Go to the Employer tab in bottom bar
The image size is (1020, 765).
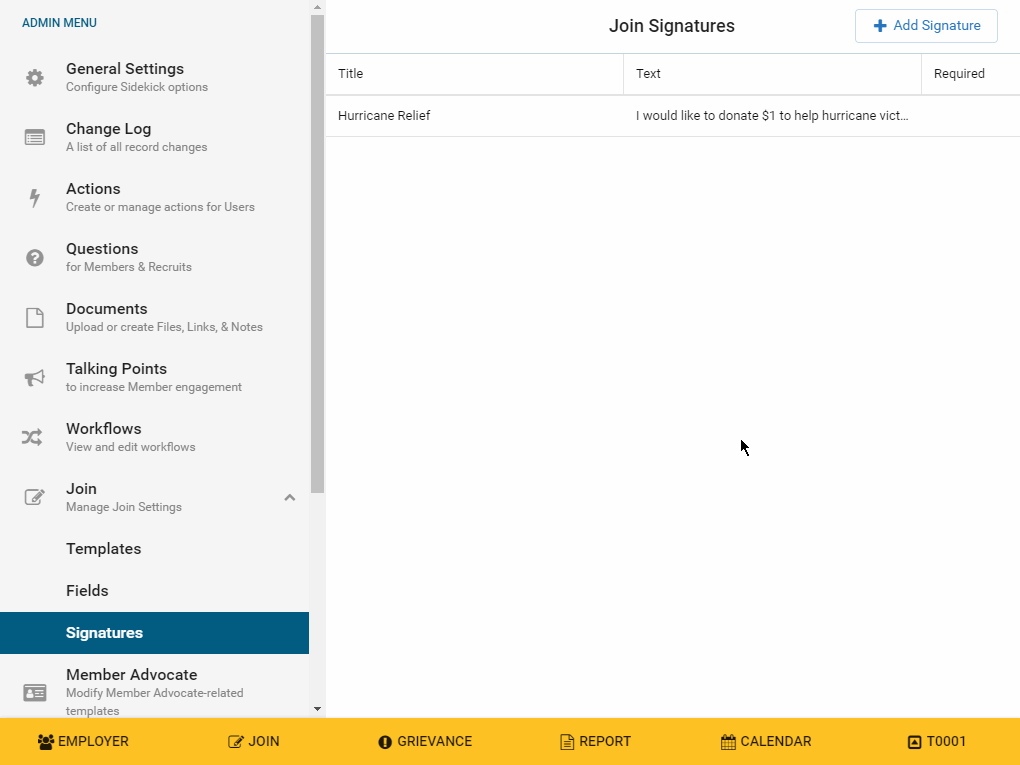pyautogui.click(x=84, y=742)
